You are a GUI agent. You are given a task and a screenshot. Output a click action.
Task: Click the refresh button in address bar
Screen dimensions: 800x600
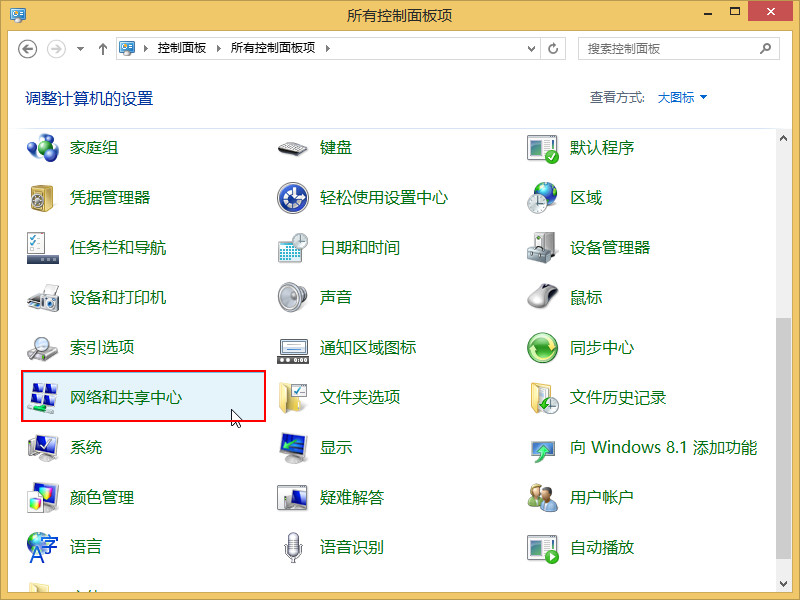(554, 48)
